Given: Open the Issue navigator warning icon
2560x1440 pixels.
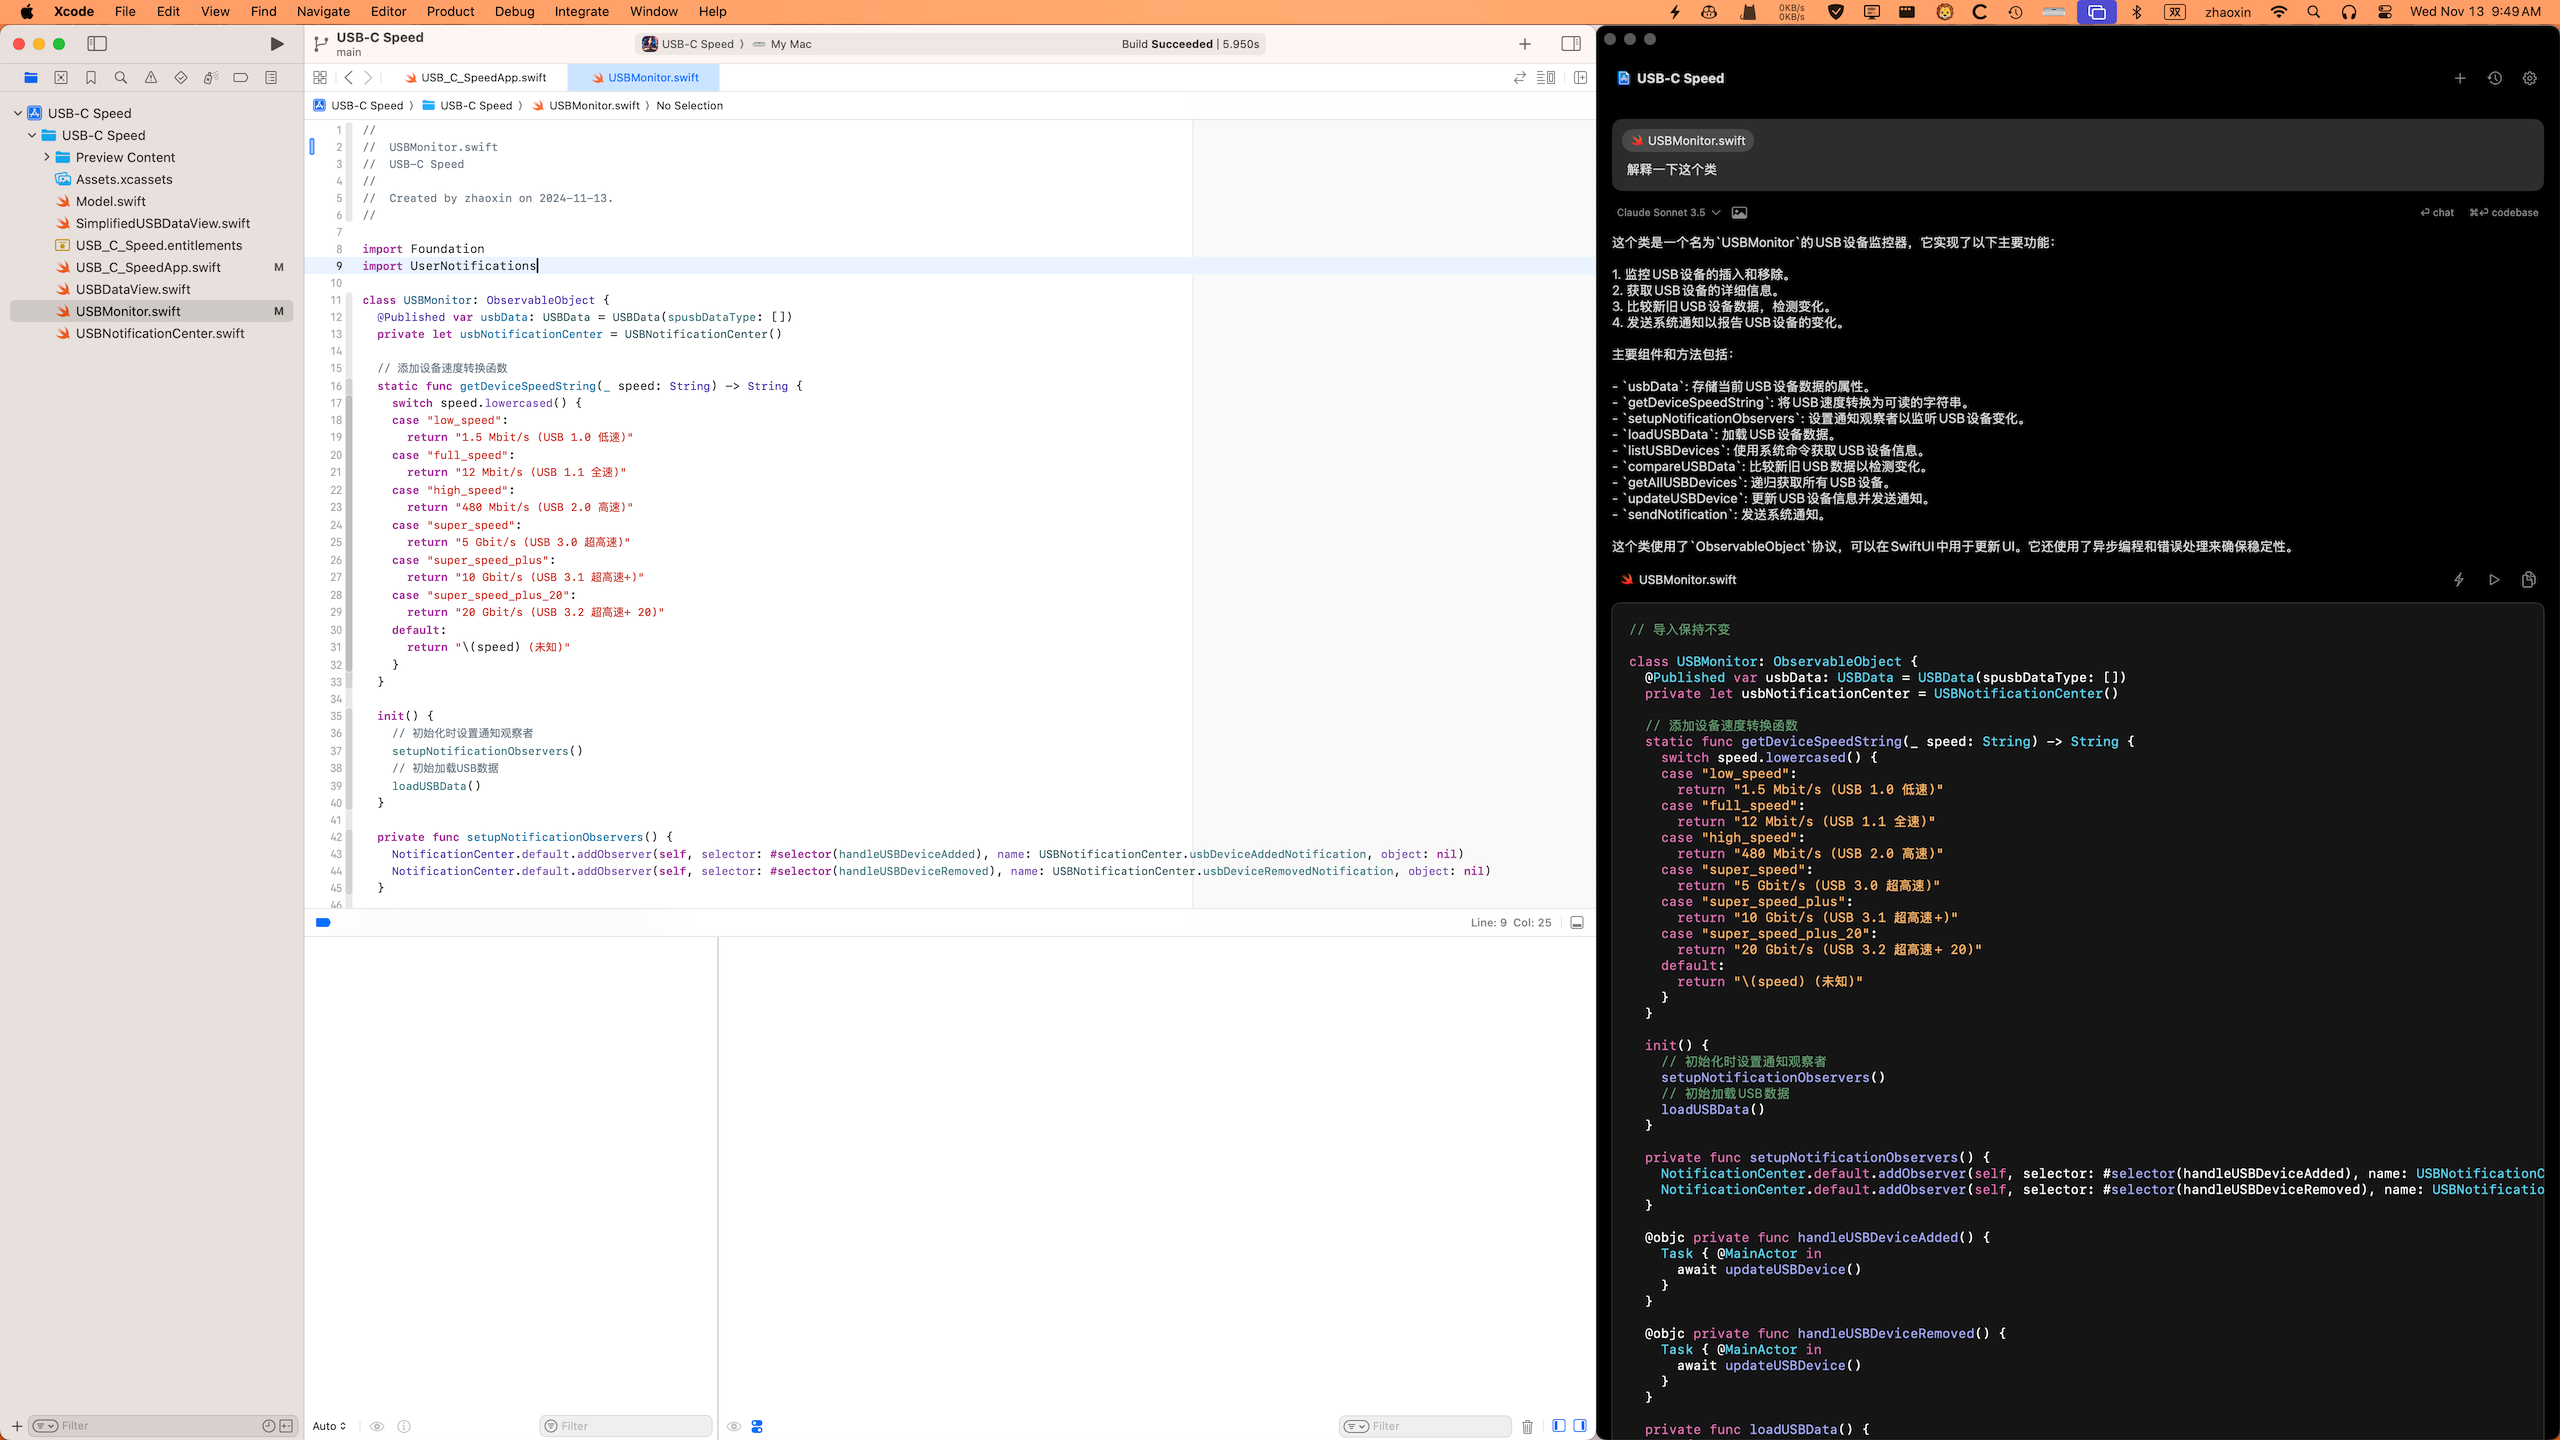Looking at the screenshot, I should tap(151, 77).
